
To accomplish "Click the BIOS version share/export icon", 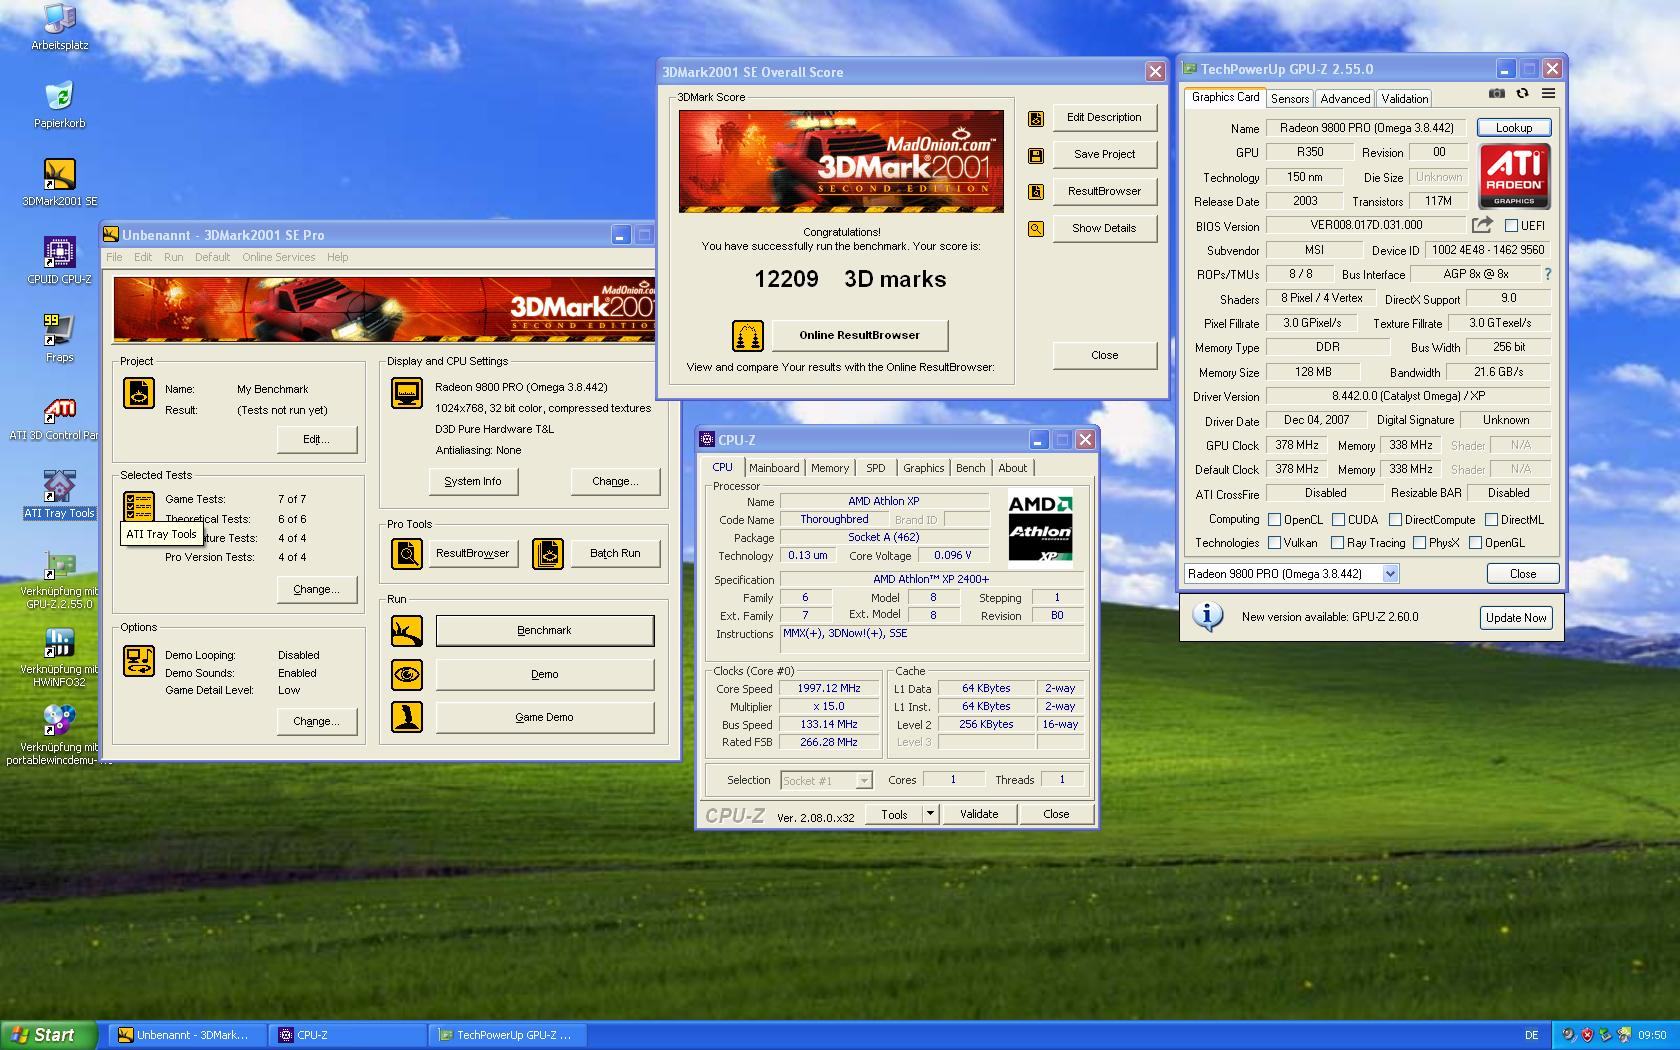I will coord(1482,225).
